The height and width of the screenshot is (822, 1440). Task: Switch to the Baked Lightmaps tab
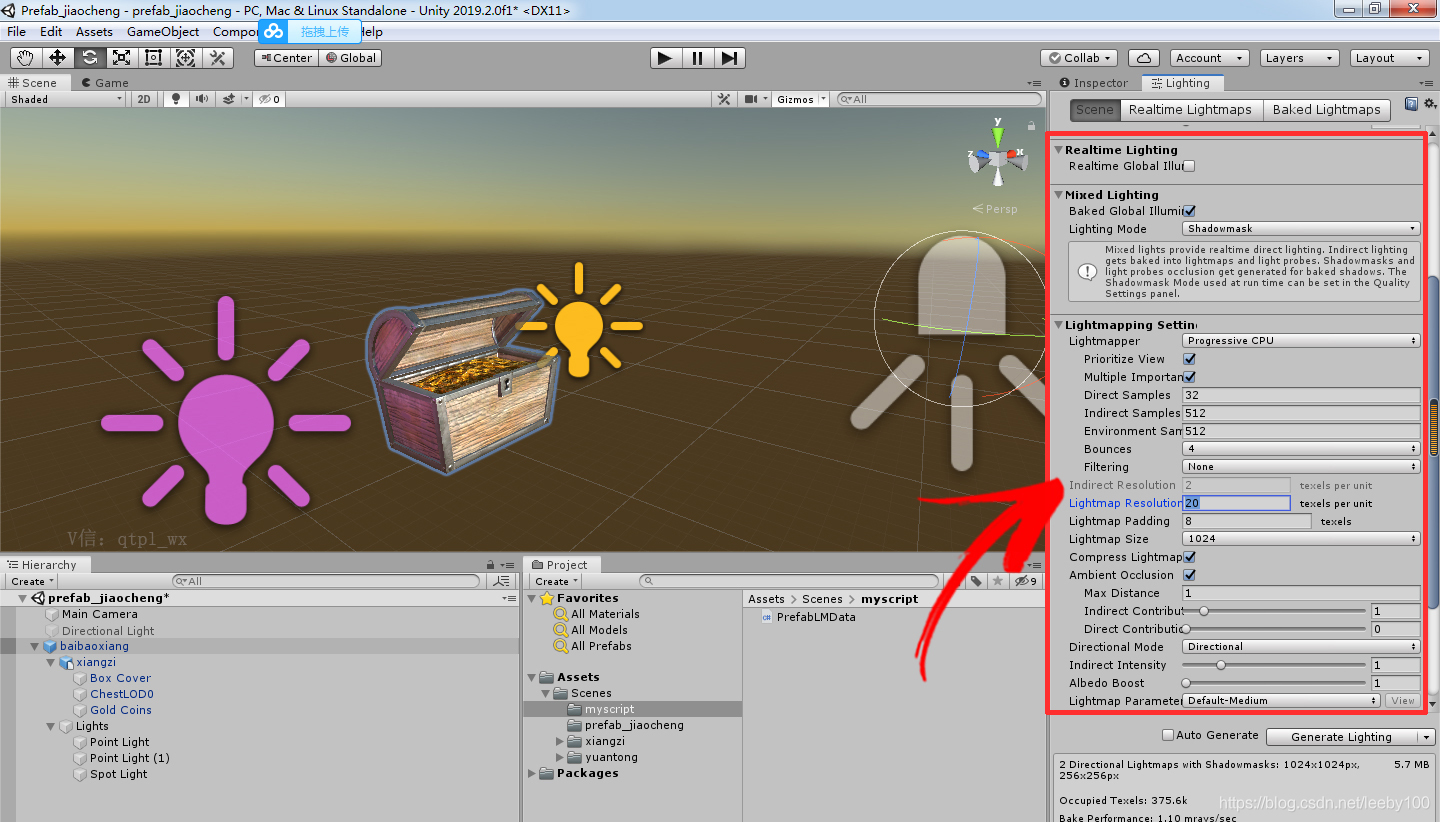(x=1326, y=110)
